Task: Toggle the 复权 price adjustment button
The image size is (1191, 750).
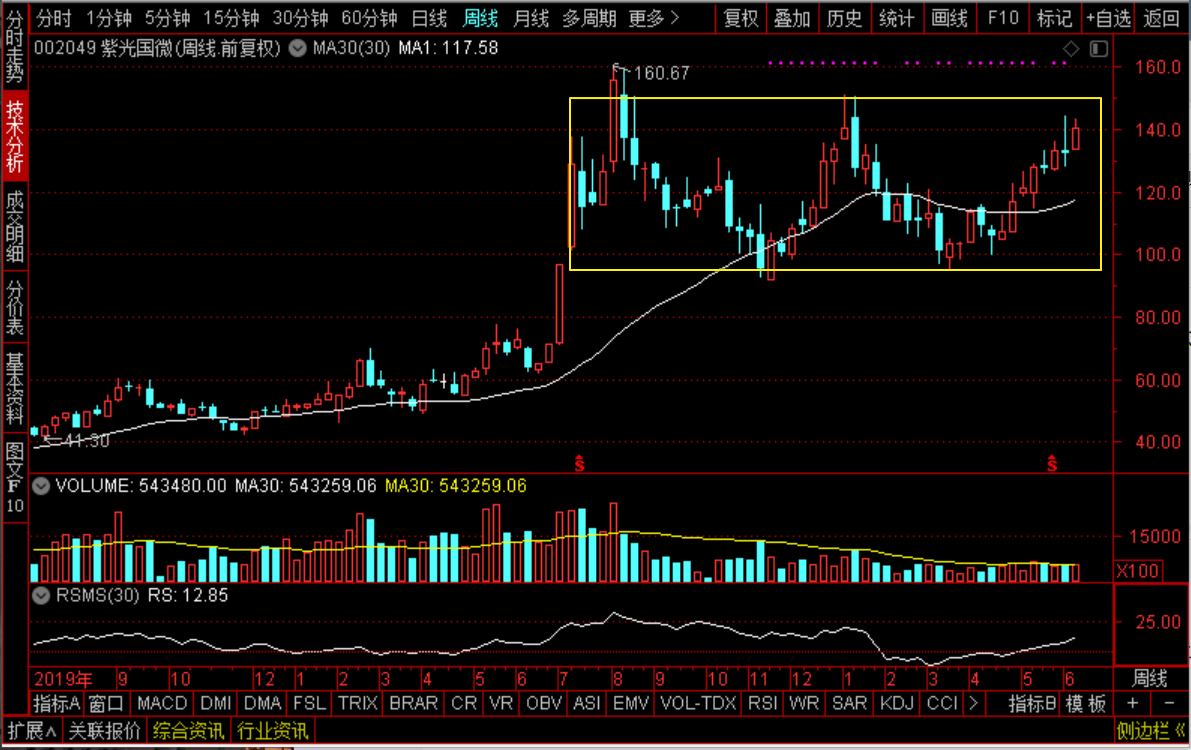Action: click(x=741, y=18)
